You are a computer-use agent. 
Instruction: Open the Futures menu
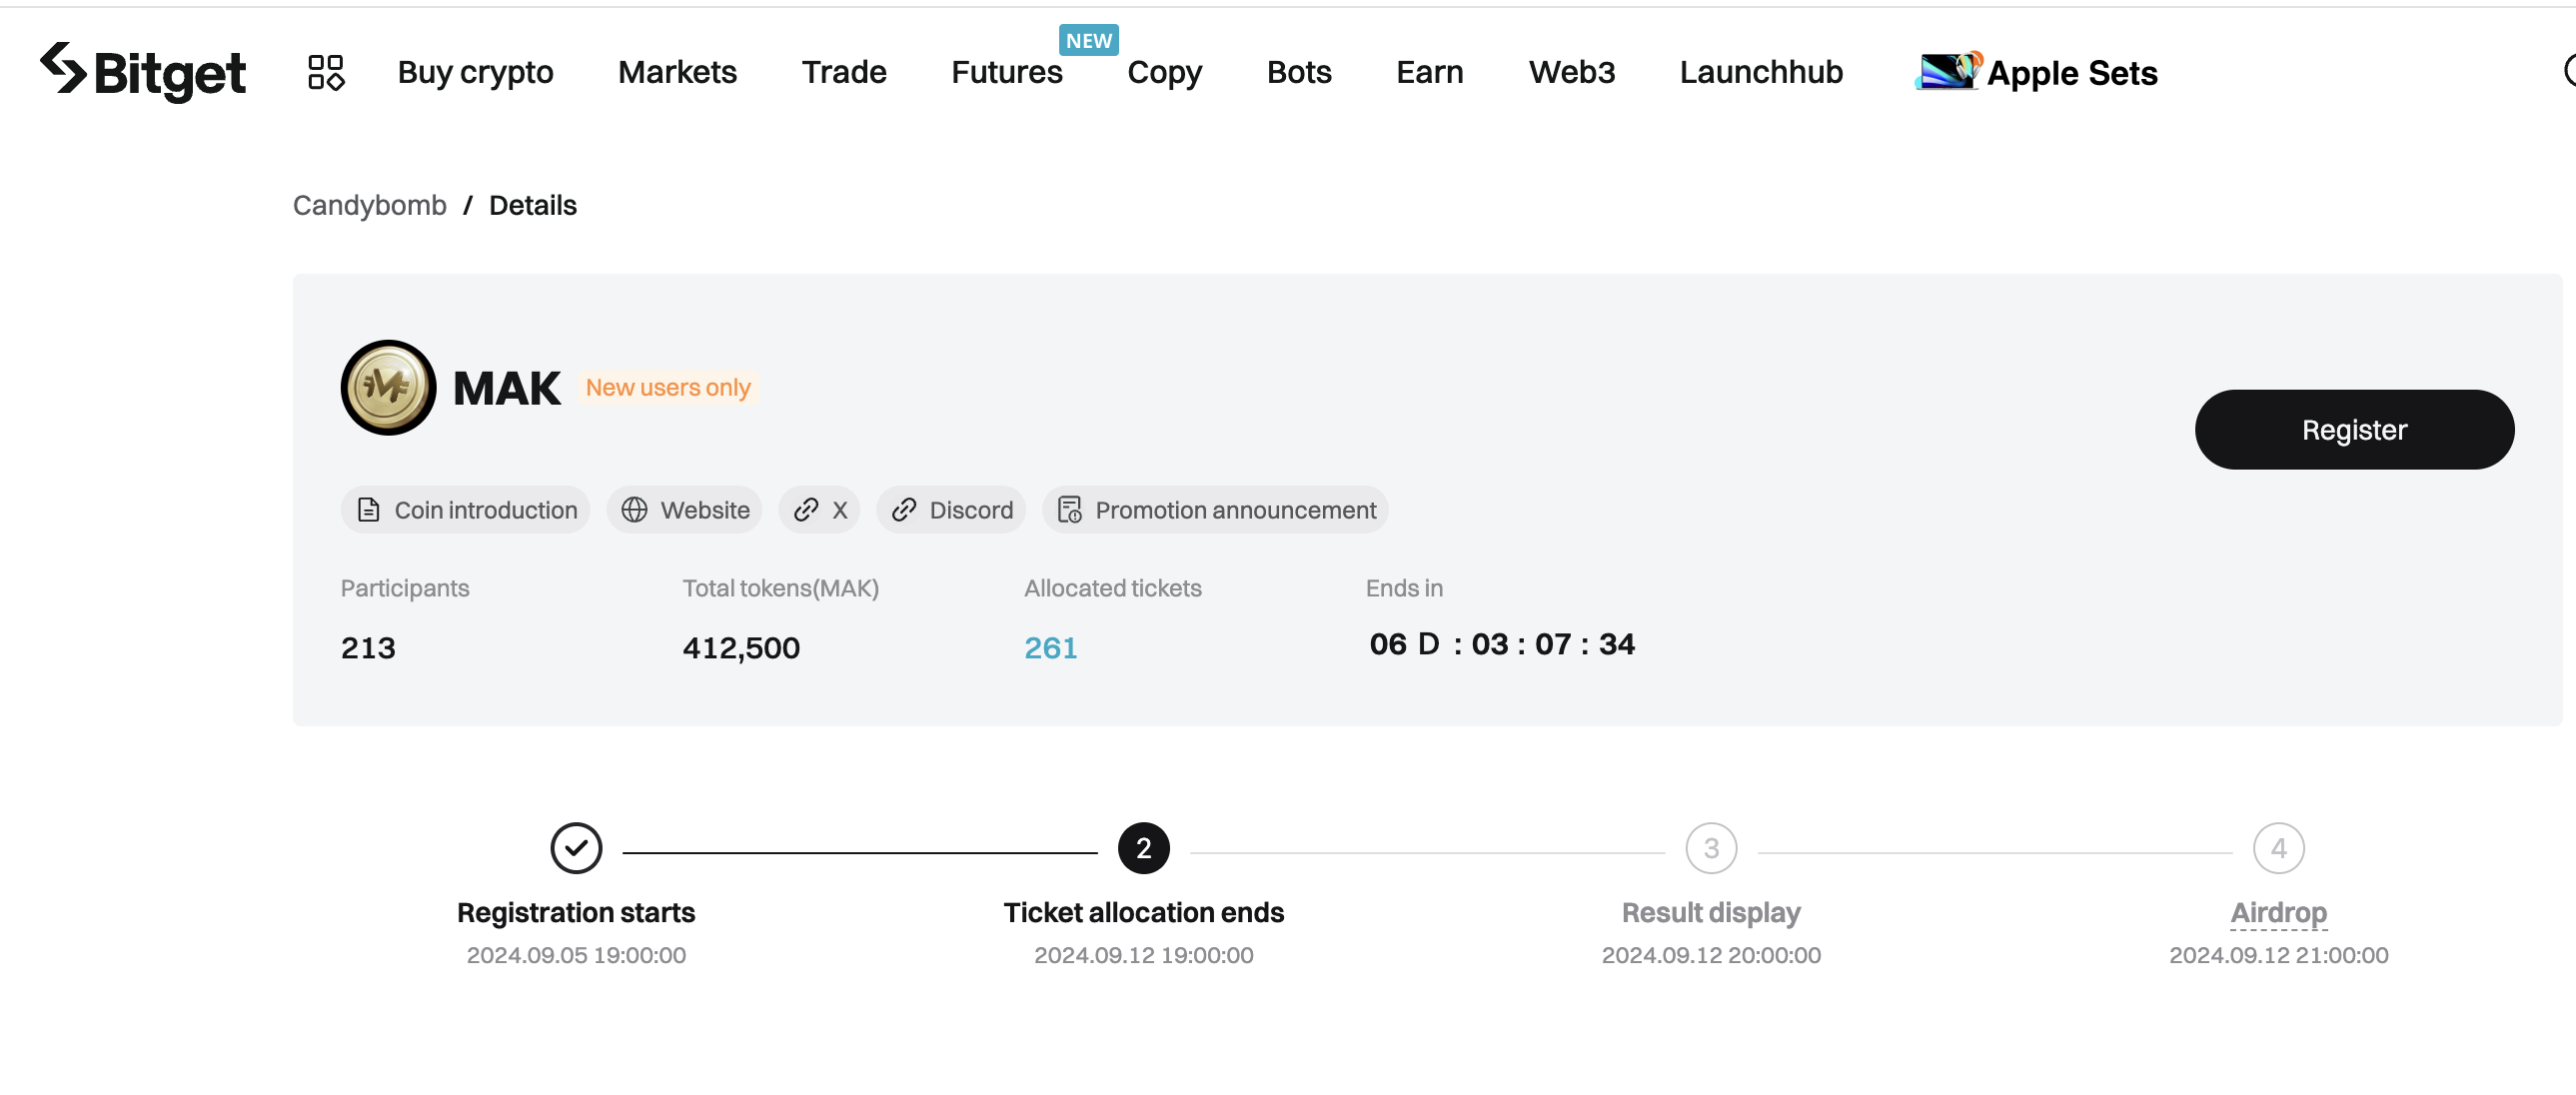tap(1006, 72)
